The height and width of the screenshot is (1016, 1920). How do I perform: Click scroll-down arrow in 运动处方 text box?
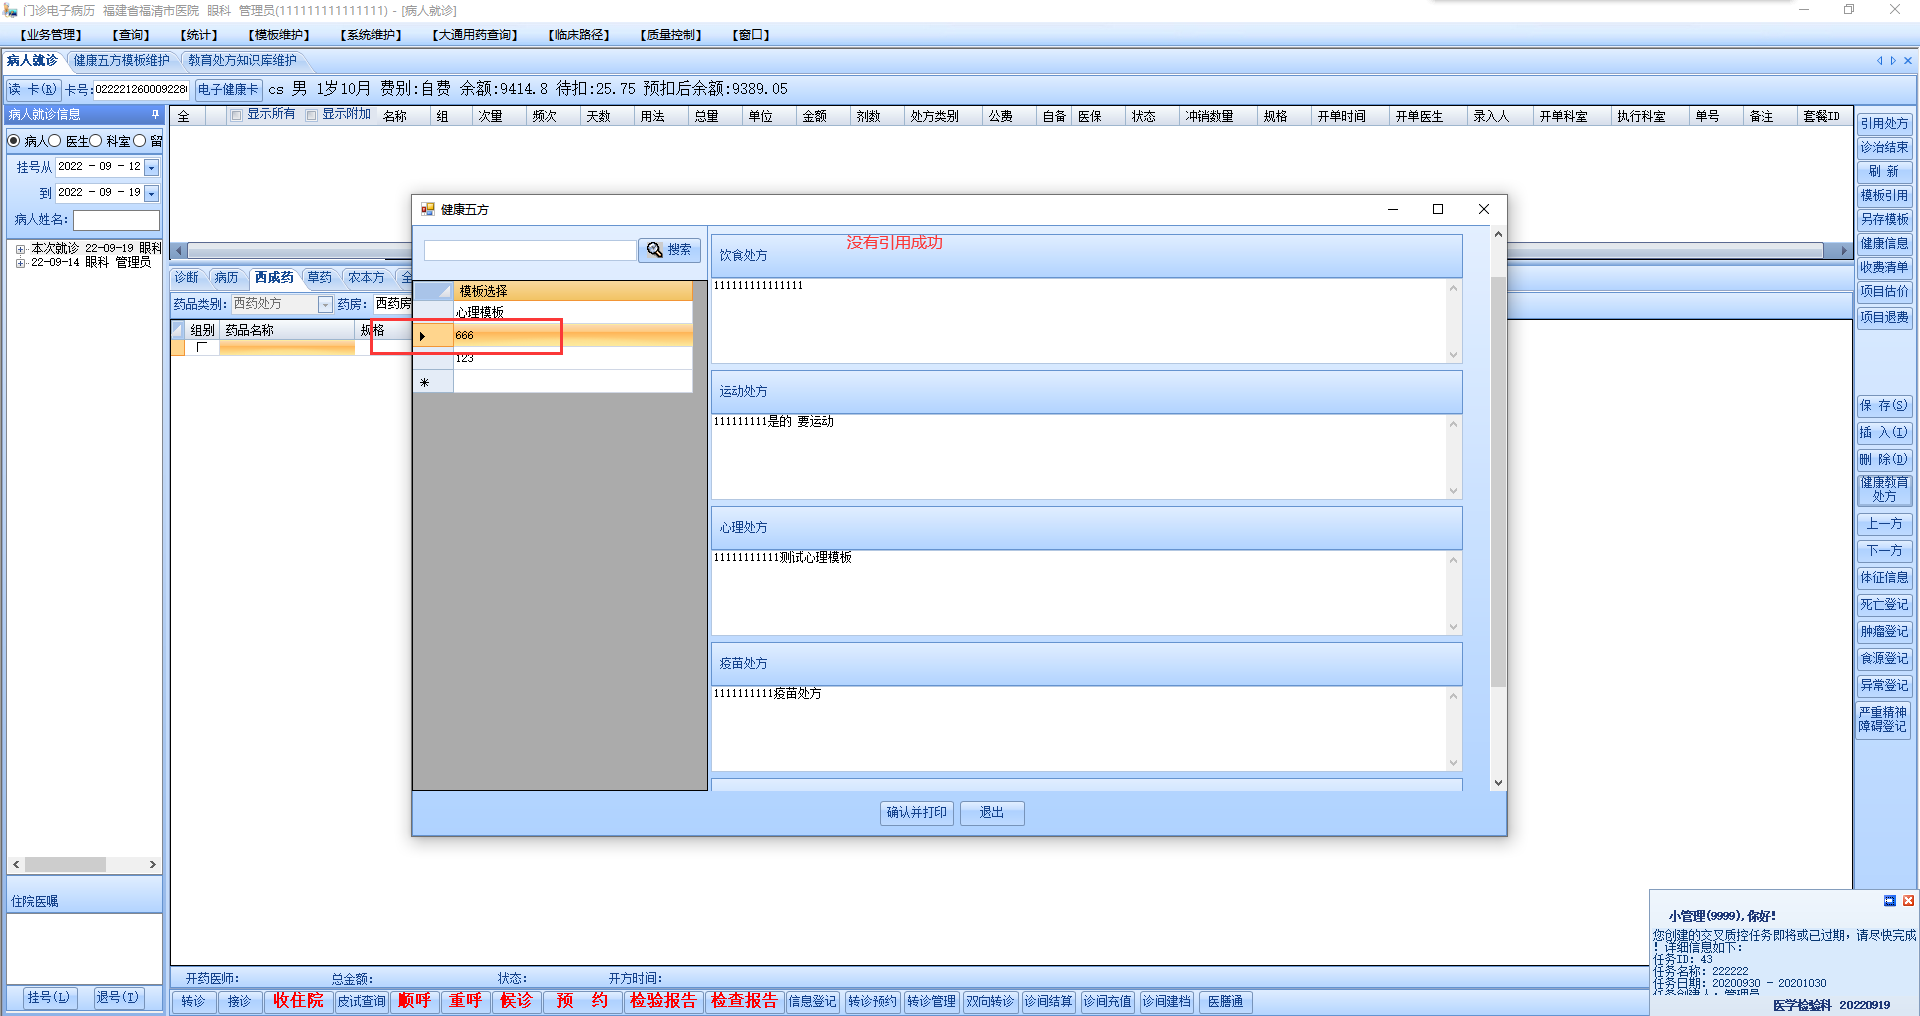point(1454,491)
